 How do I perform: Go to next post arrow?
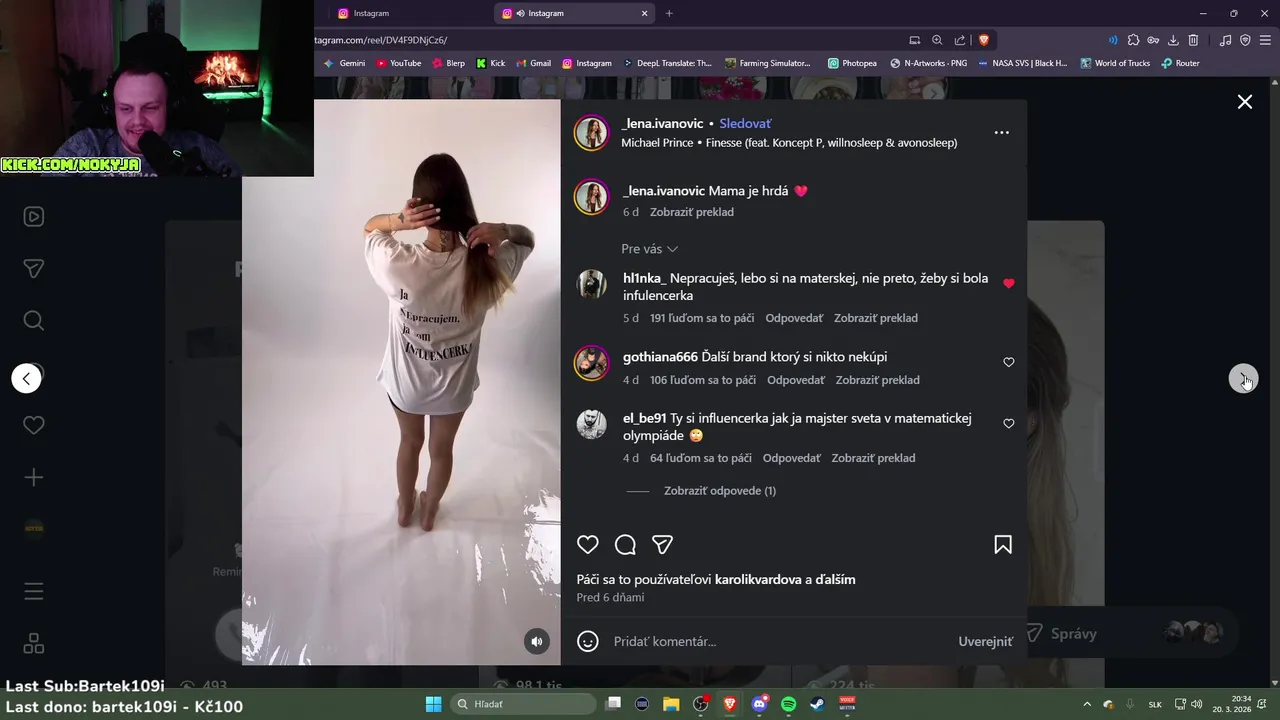click(1243, 378)
